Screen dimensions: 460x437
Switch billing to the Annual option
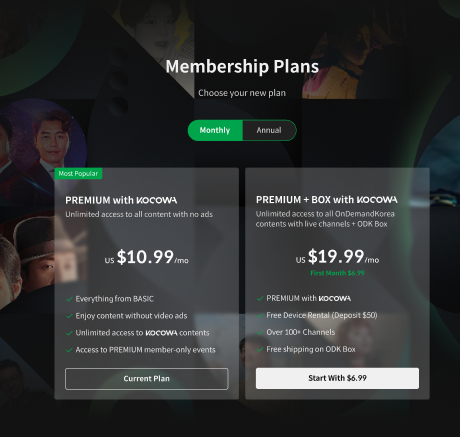click(x=269, y=130)
